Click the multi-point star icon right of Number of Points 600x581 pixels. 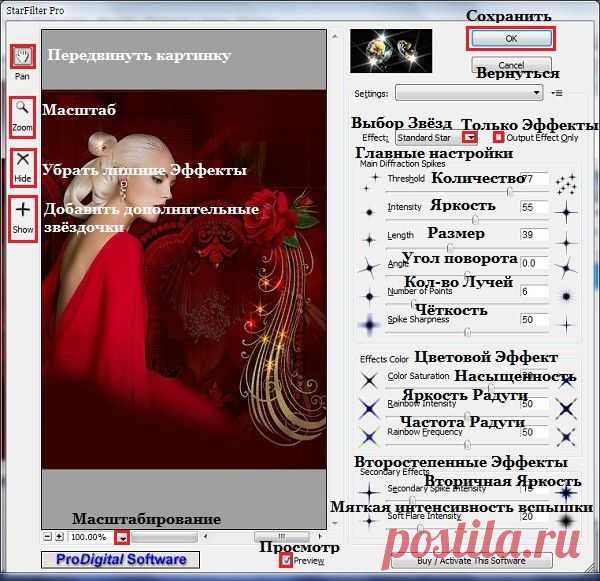click(566, 296)
